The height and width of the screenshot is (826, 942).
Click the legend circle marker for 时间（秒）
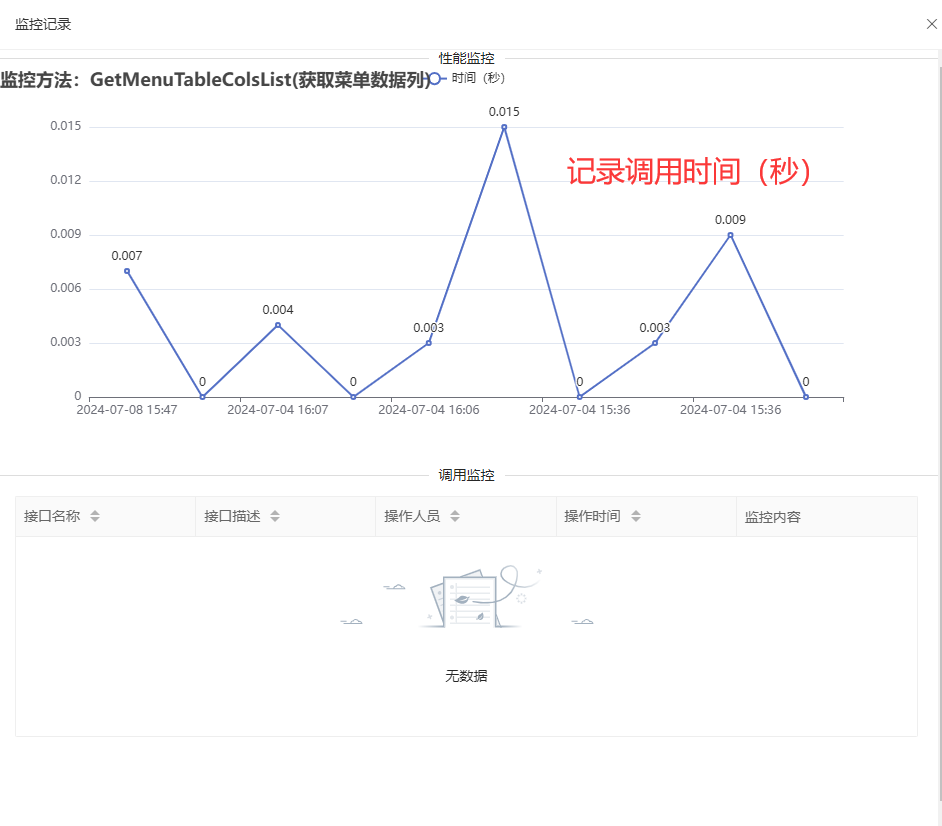point(434,78)
